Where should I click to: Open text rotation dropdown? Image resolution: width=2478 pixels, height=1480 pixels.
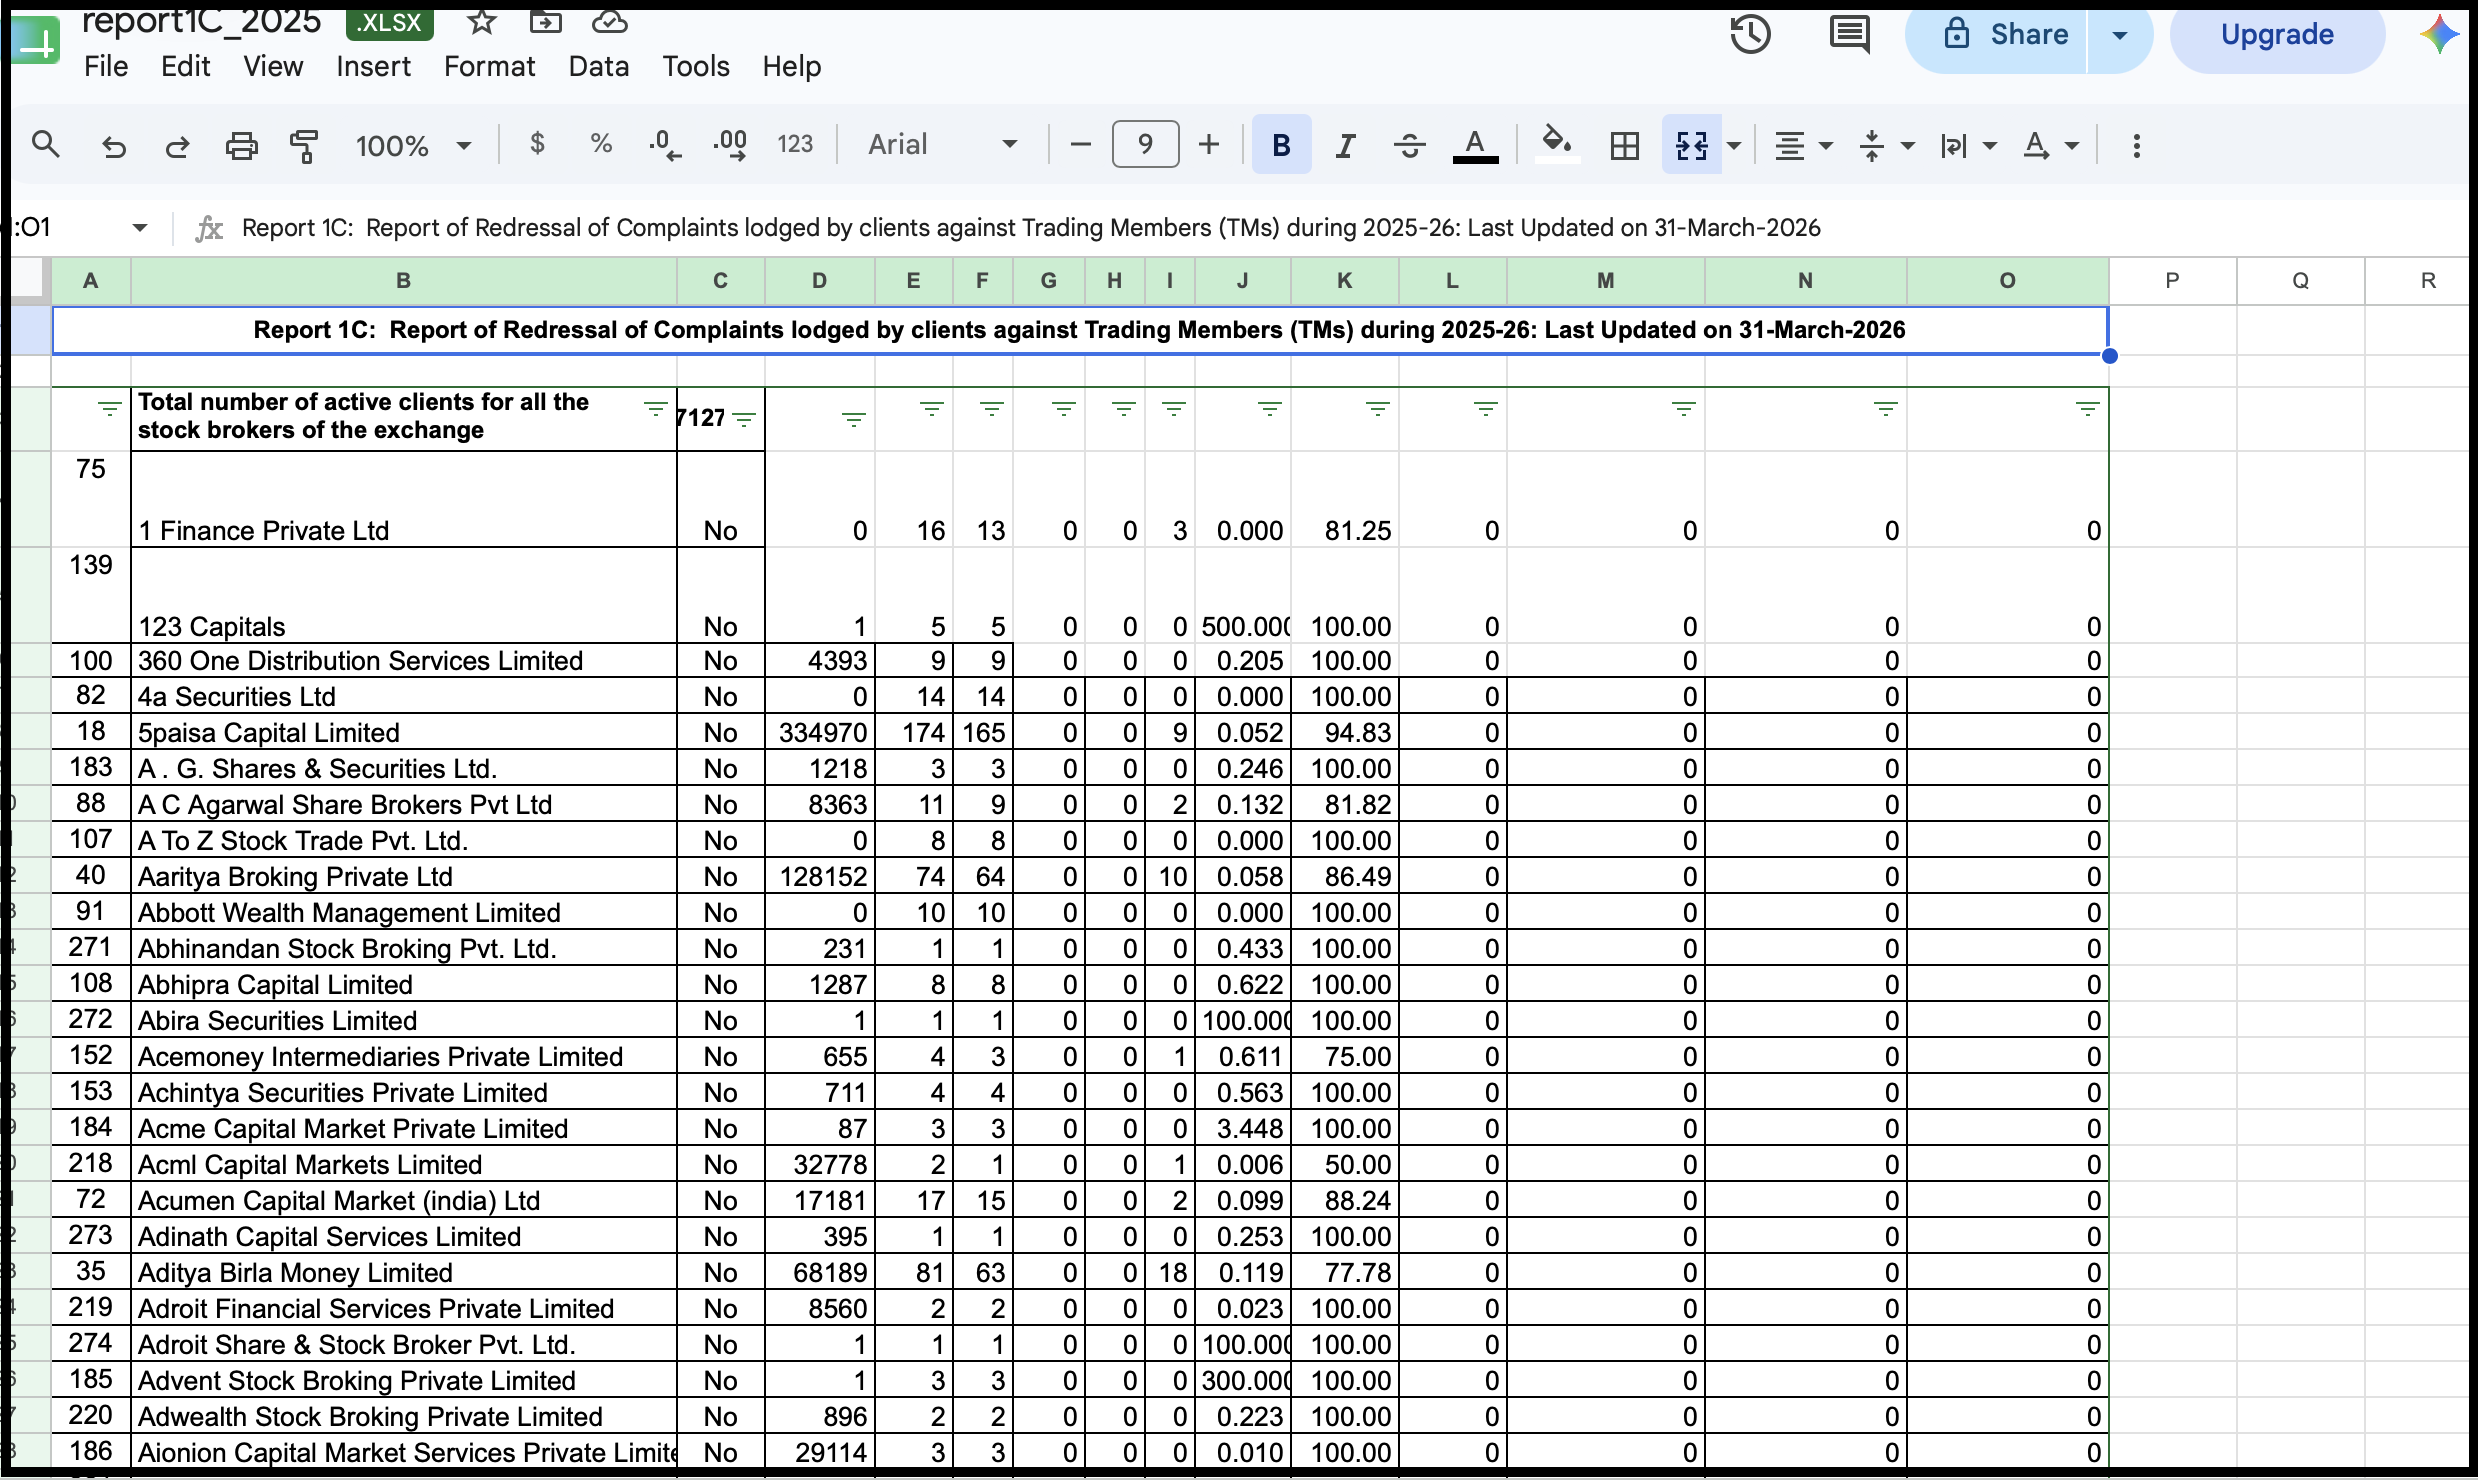click(2051, 146)
